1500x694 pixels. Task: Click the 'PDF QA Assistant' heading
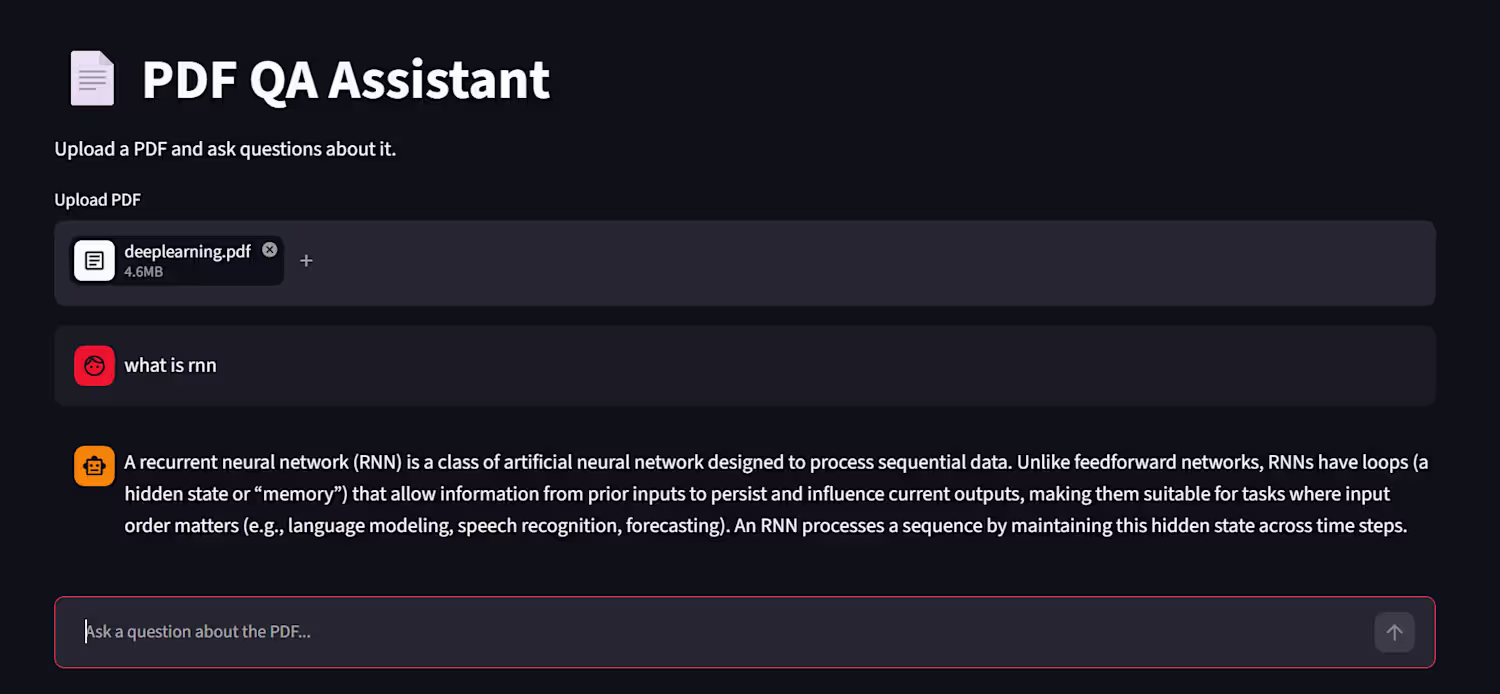pos(346,80)
